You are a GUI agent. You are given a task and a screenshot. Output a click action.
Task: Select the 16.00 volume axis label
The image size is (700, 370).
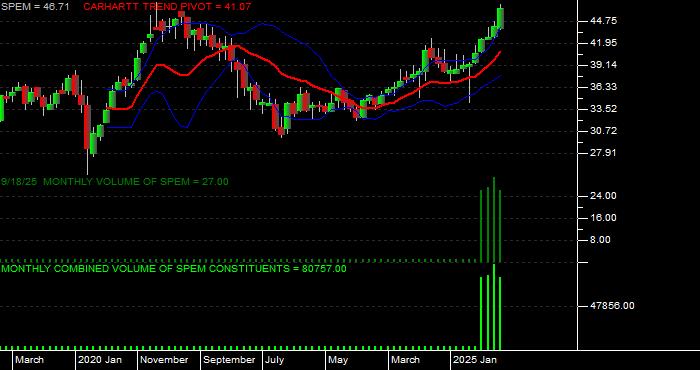click(603, 218)
